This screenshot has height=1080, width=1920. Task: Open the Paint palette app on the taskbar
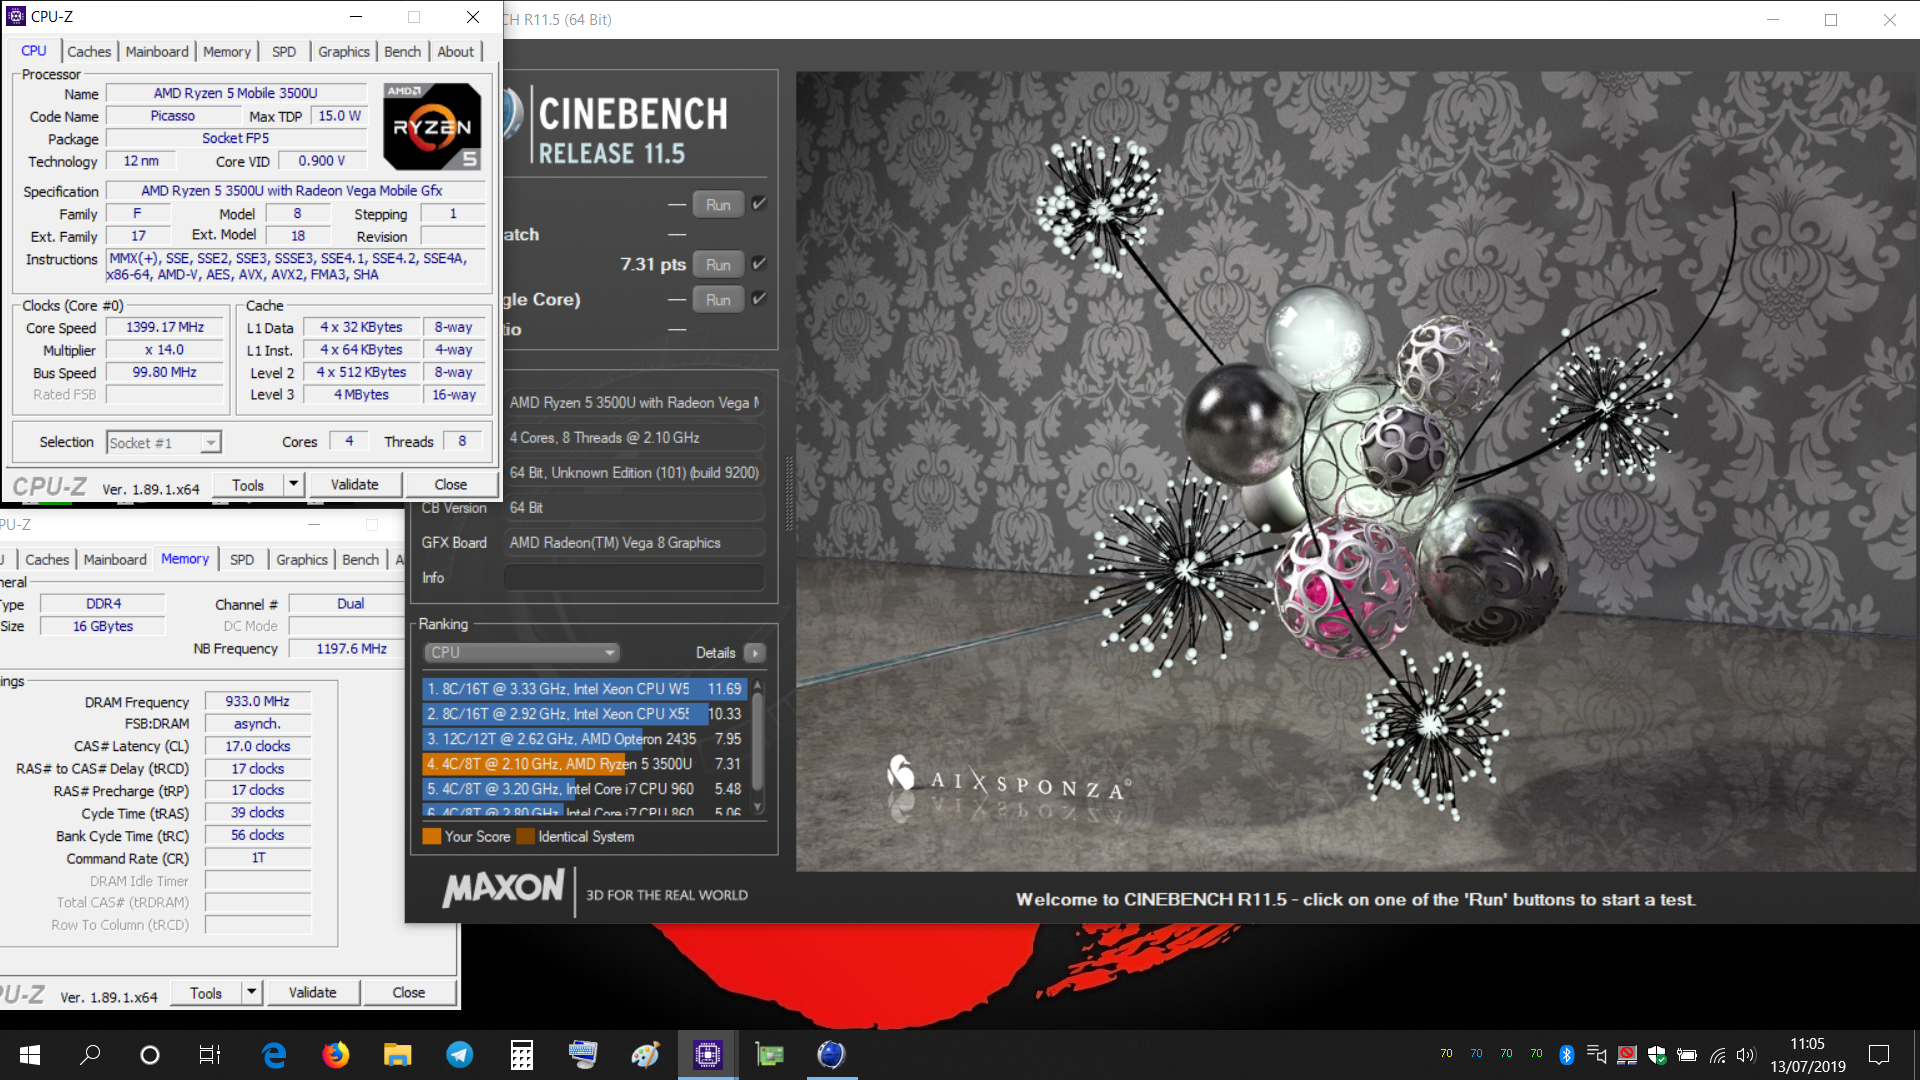[x=646, y=1055]
